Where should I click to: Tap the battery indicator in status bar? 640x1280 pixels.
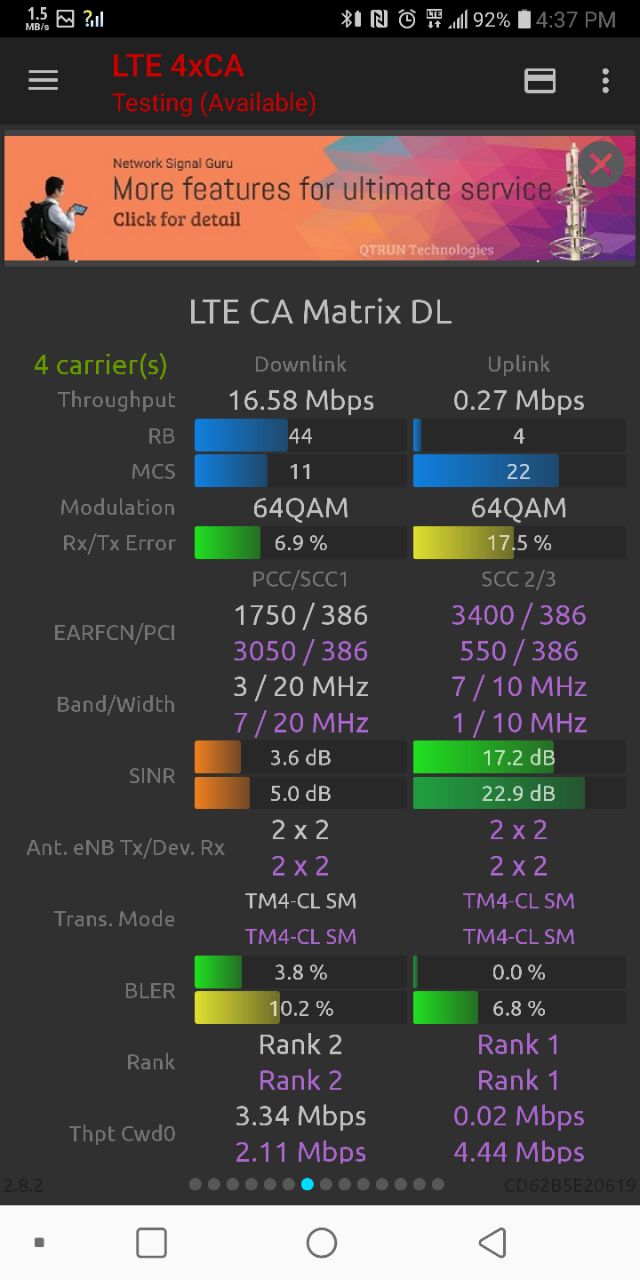pyautogui.click(x=524, y=19)
